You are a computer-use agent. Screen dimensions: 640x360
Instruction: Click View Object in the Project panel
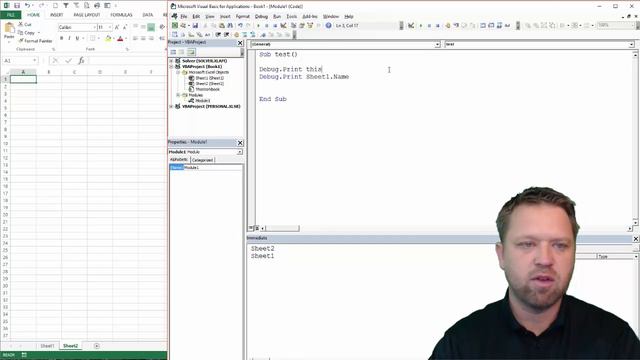point(182,52)
